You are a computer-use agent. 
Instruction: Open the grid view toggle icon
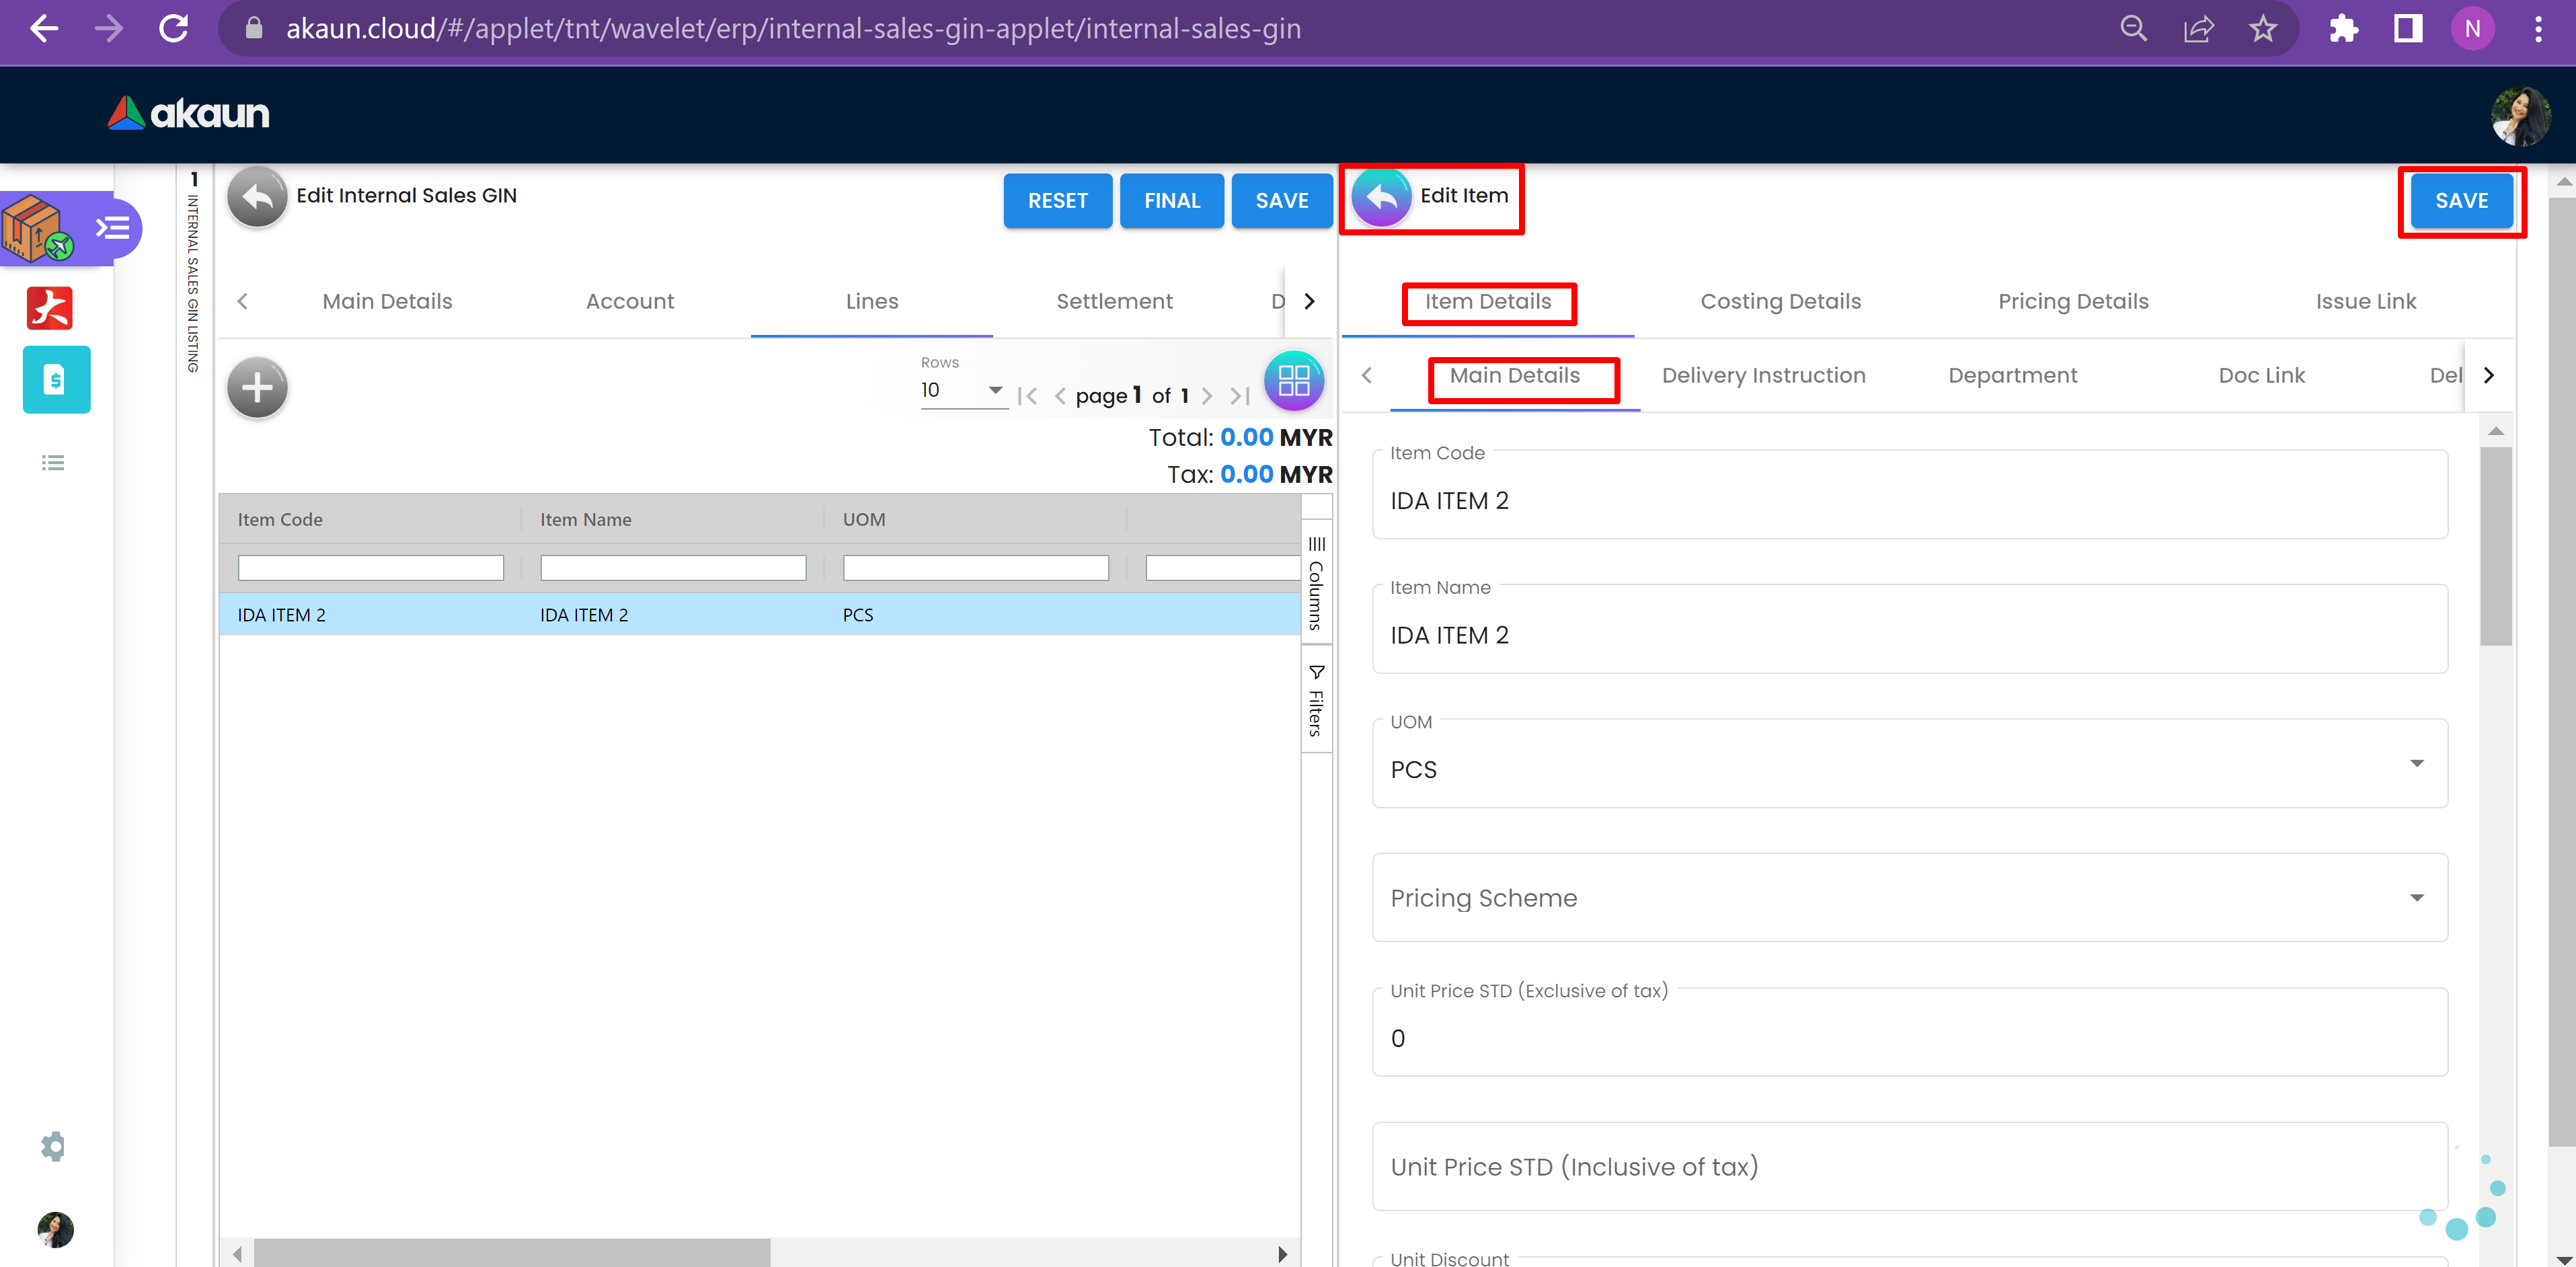click(1293, 381)
